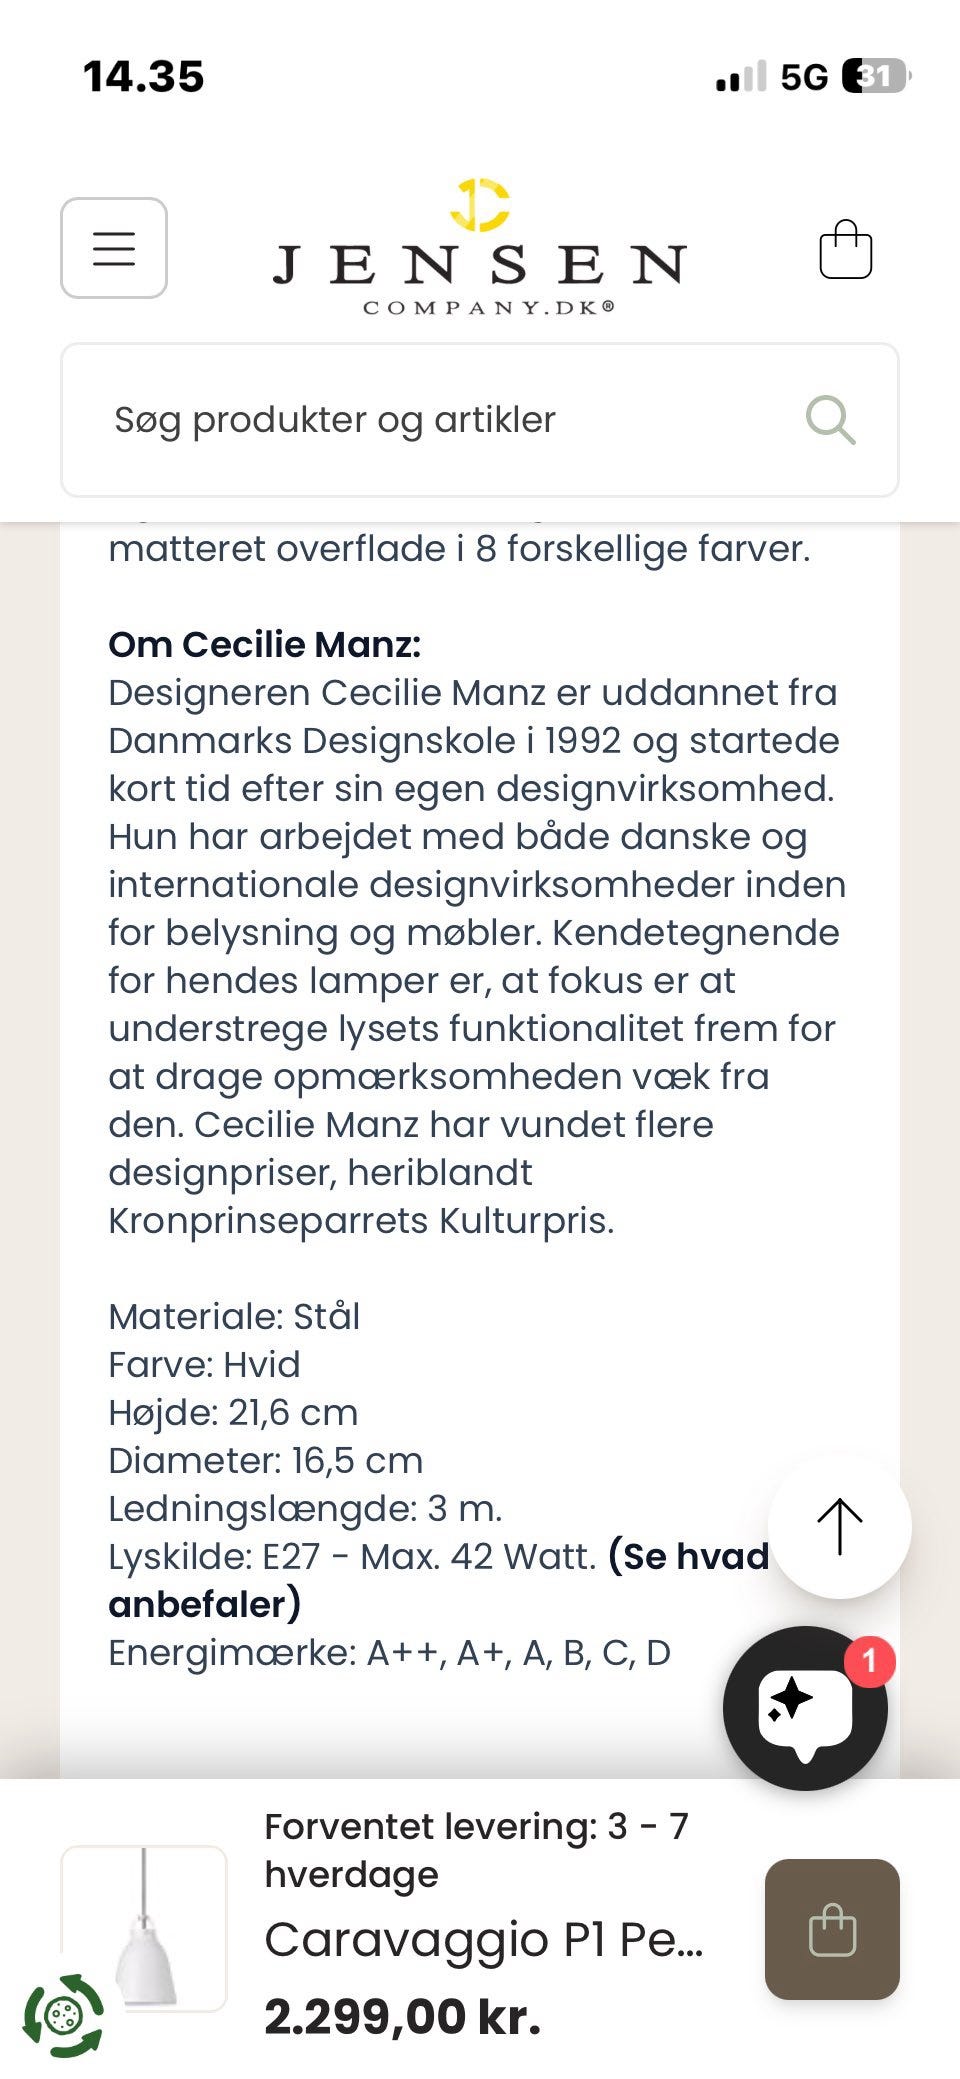960x2079 pixels.
Task: Open the AI chat assistant bubble
Action: 805,1708
